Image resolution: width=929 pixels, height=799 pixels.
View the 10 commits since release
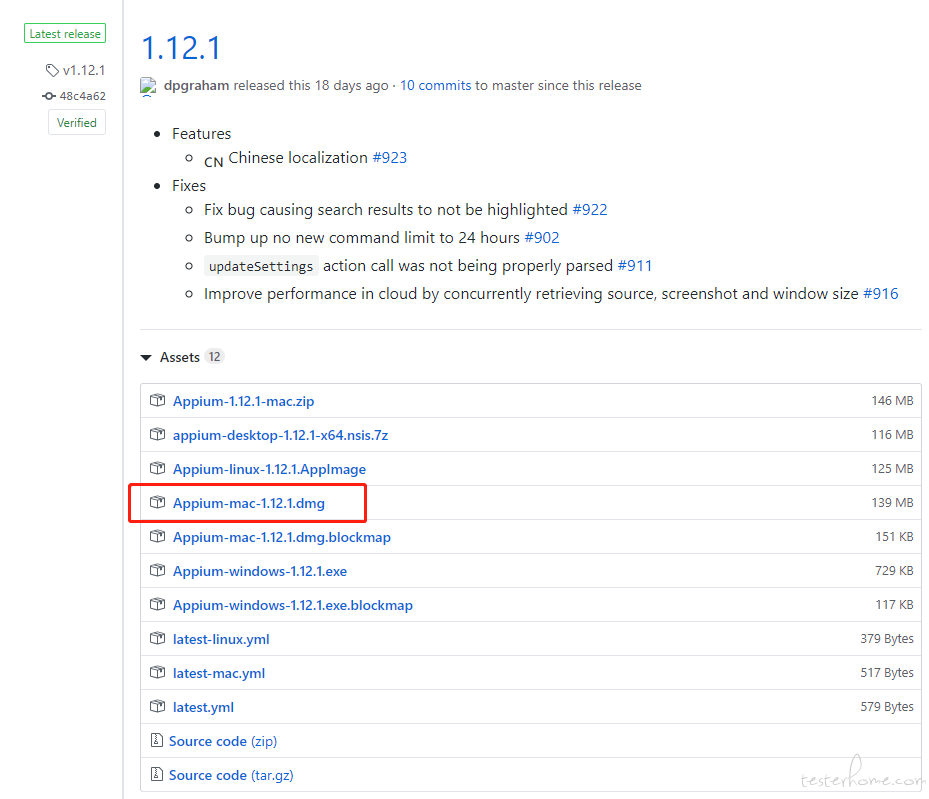(435, 85)
